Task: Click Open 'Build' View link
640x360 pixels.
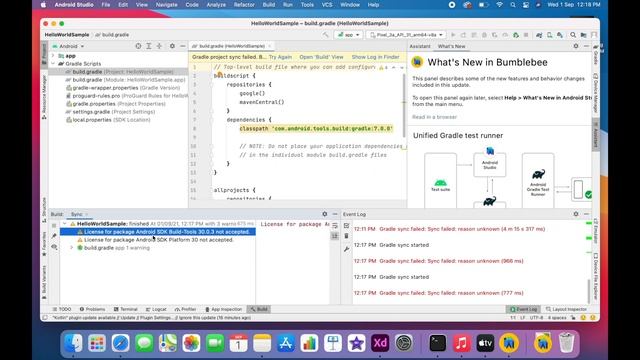Action: pos(321,57)
